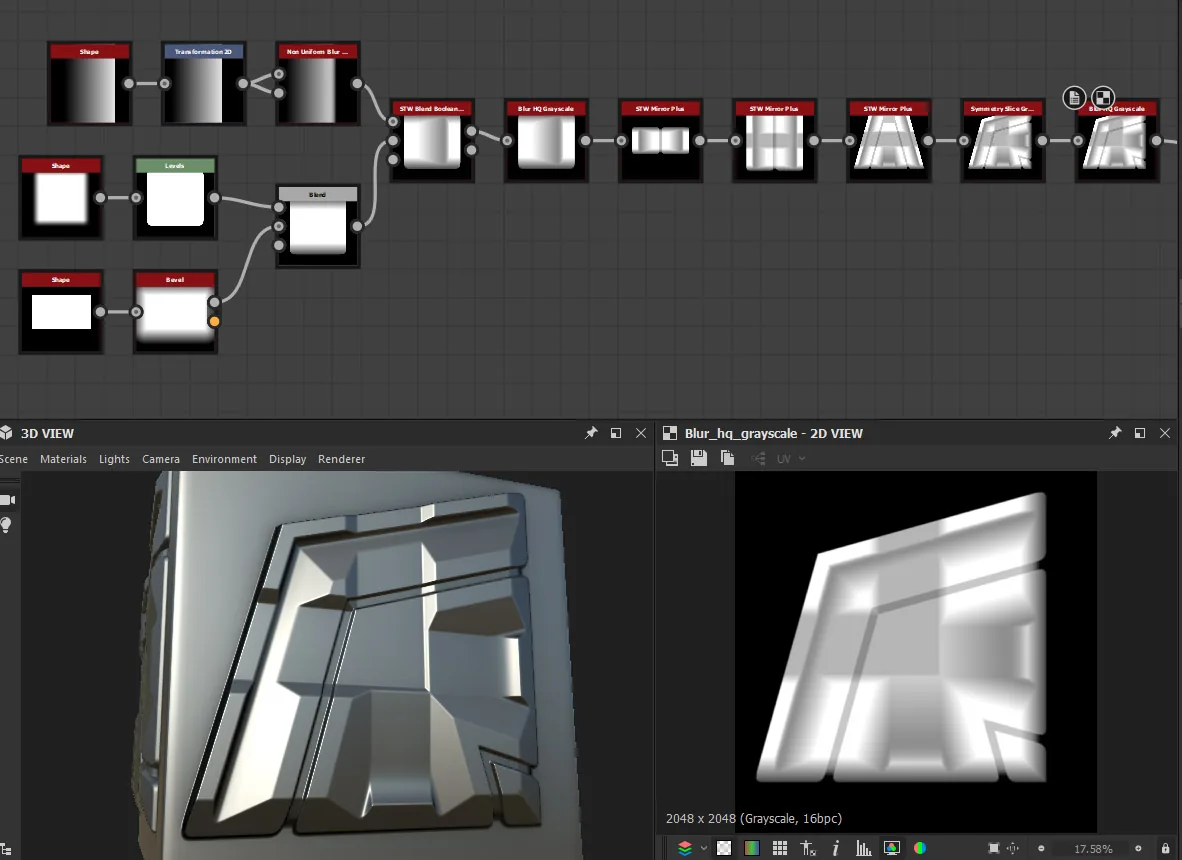Screen dimensions: 1182x860
Task: Open the Renderer menu
Action: click(x=341, y=459)
